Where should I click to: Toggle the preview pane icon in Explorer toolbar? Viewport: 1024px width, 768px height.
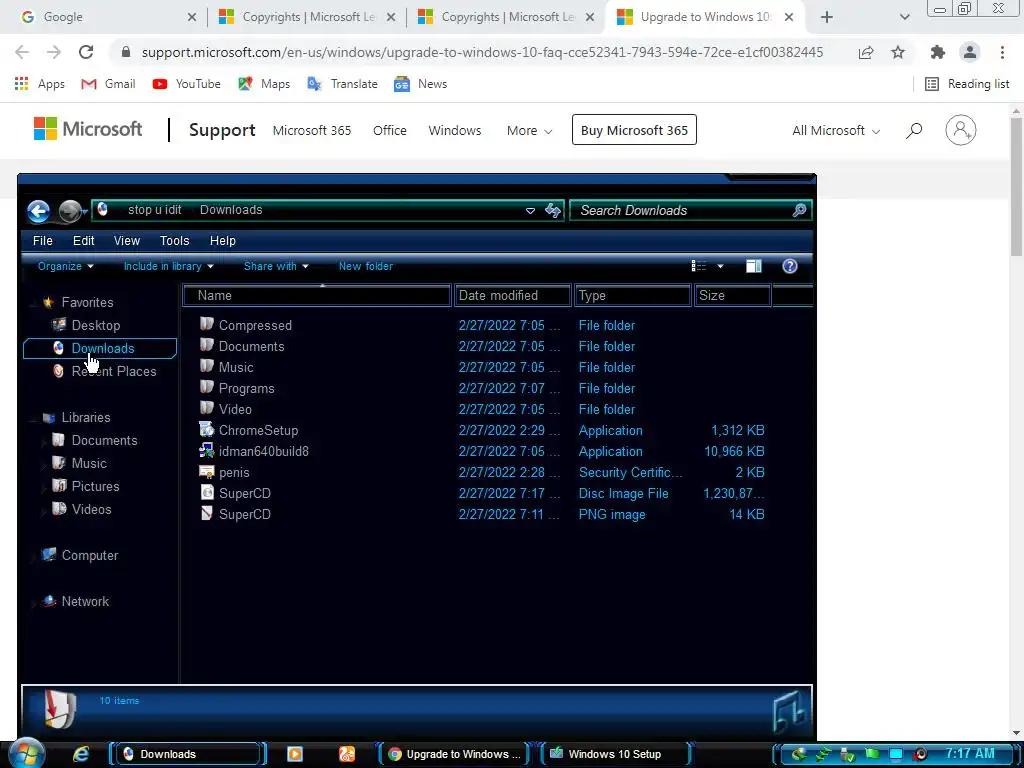[754, 266]
